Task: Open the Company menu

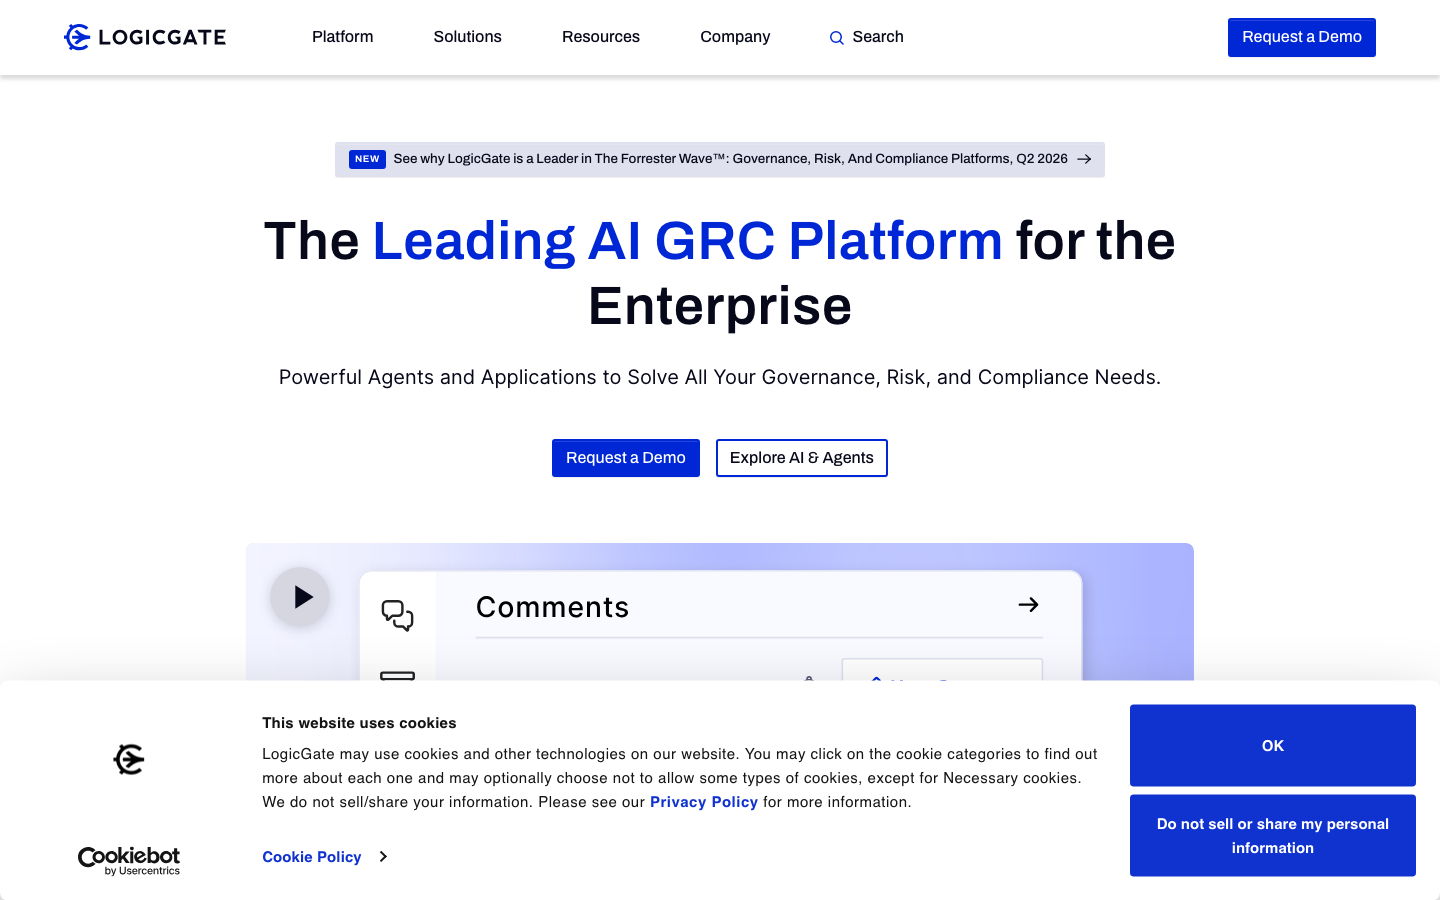Action: tap(735, 37)
